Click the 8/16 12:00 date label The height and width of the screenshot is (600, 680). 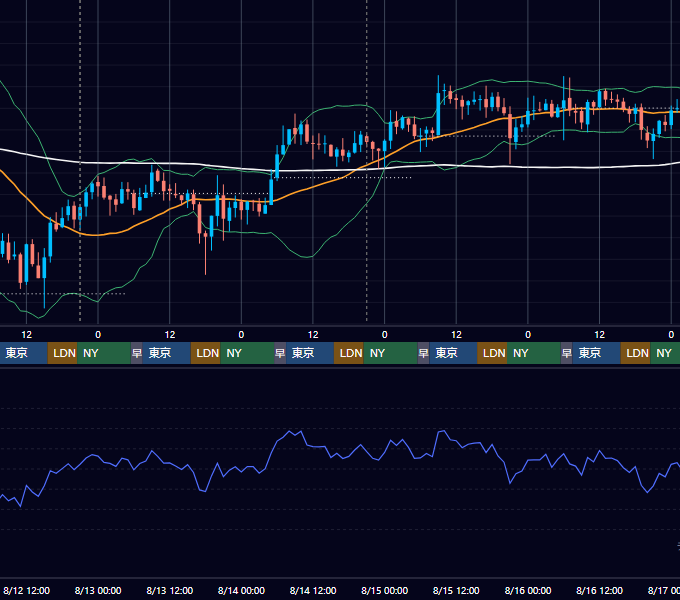pyautogui.click(x=599, y=590)
